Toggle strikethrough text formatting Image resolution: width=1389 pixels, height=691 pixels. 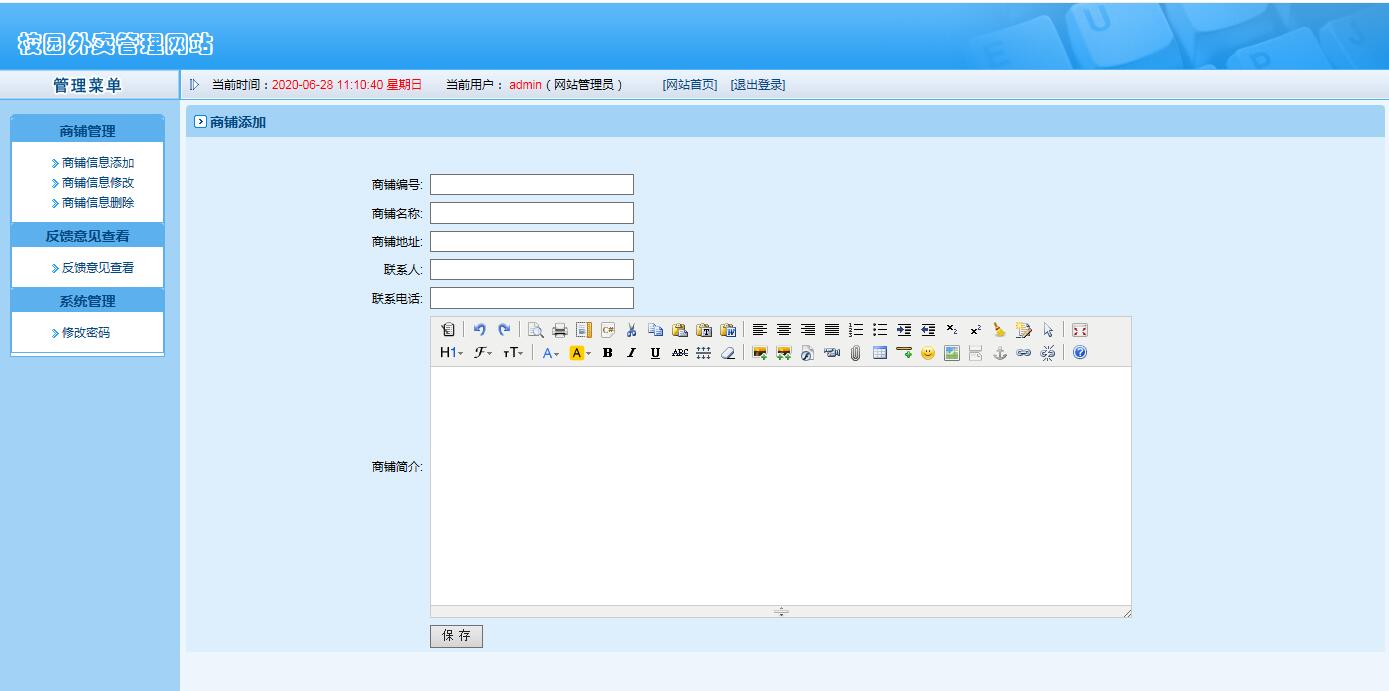680,353
